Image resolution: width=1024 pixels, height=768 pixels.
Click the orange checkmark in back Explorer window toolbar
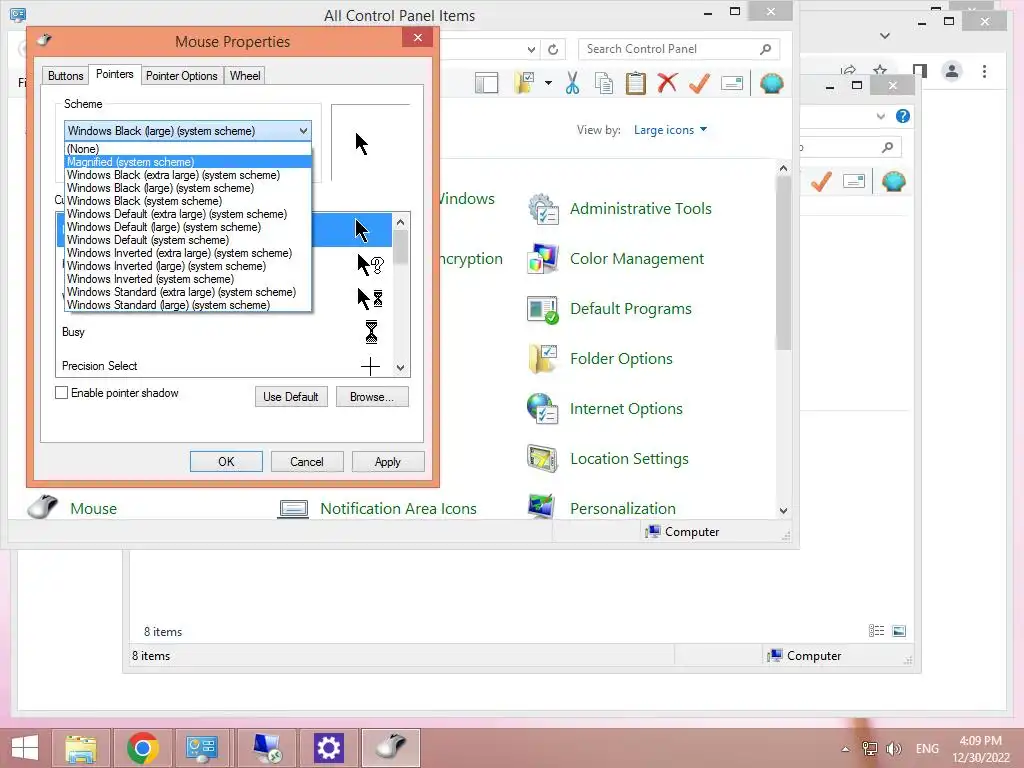pos(821,181)
